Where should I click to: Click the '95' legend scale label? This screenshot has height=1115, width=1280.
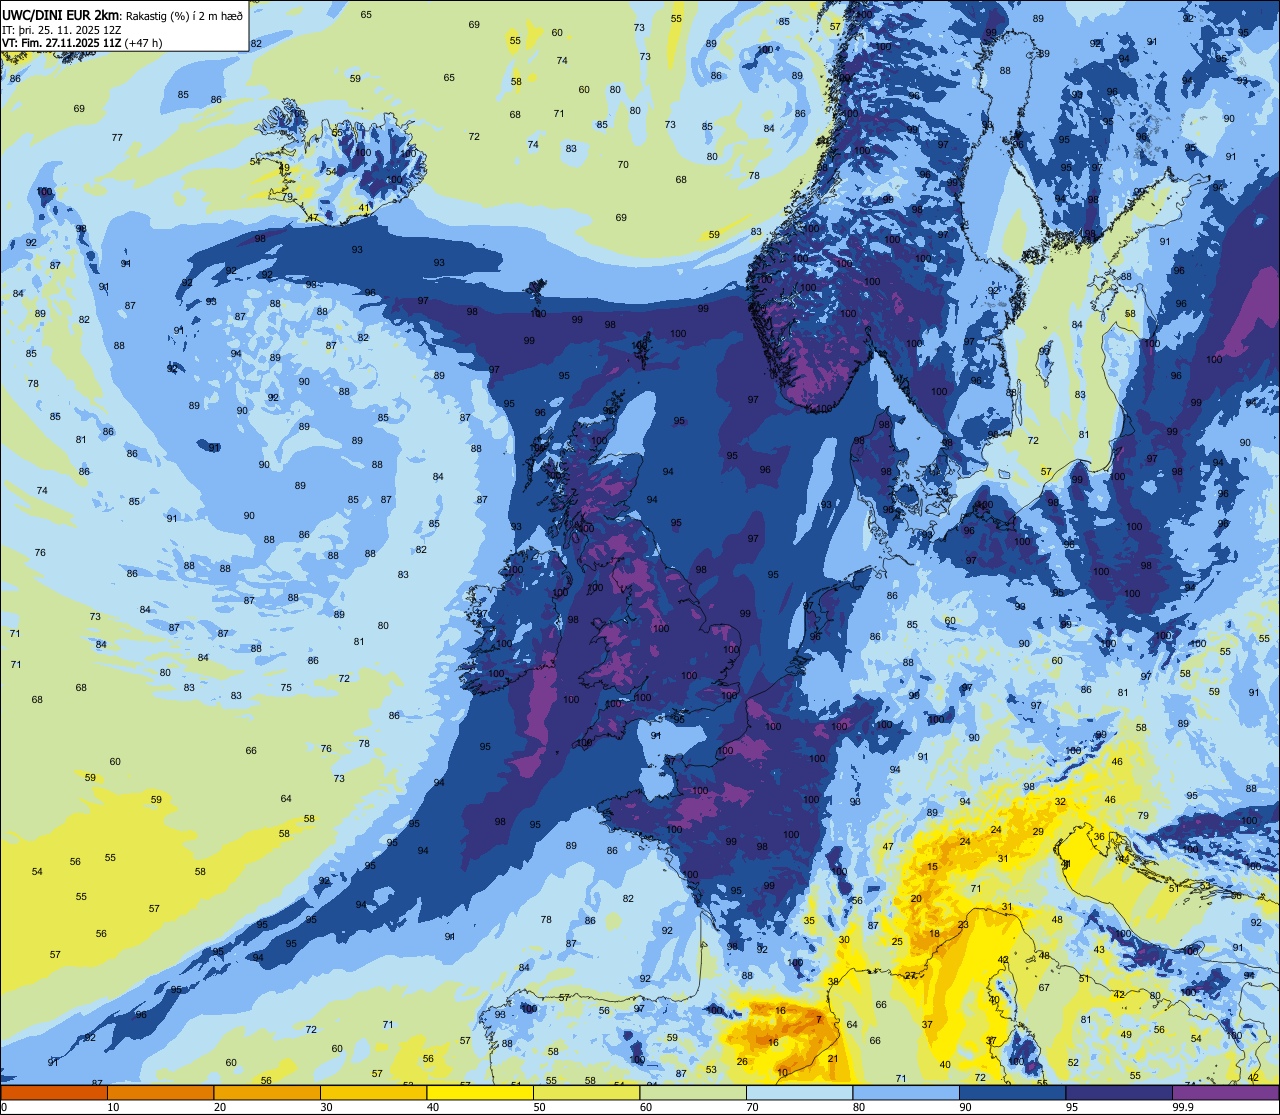click(1072, 1107)
